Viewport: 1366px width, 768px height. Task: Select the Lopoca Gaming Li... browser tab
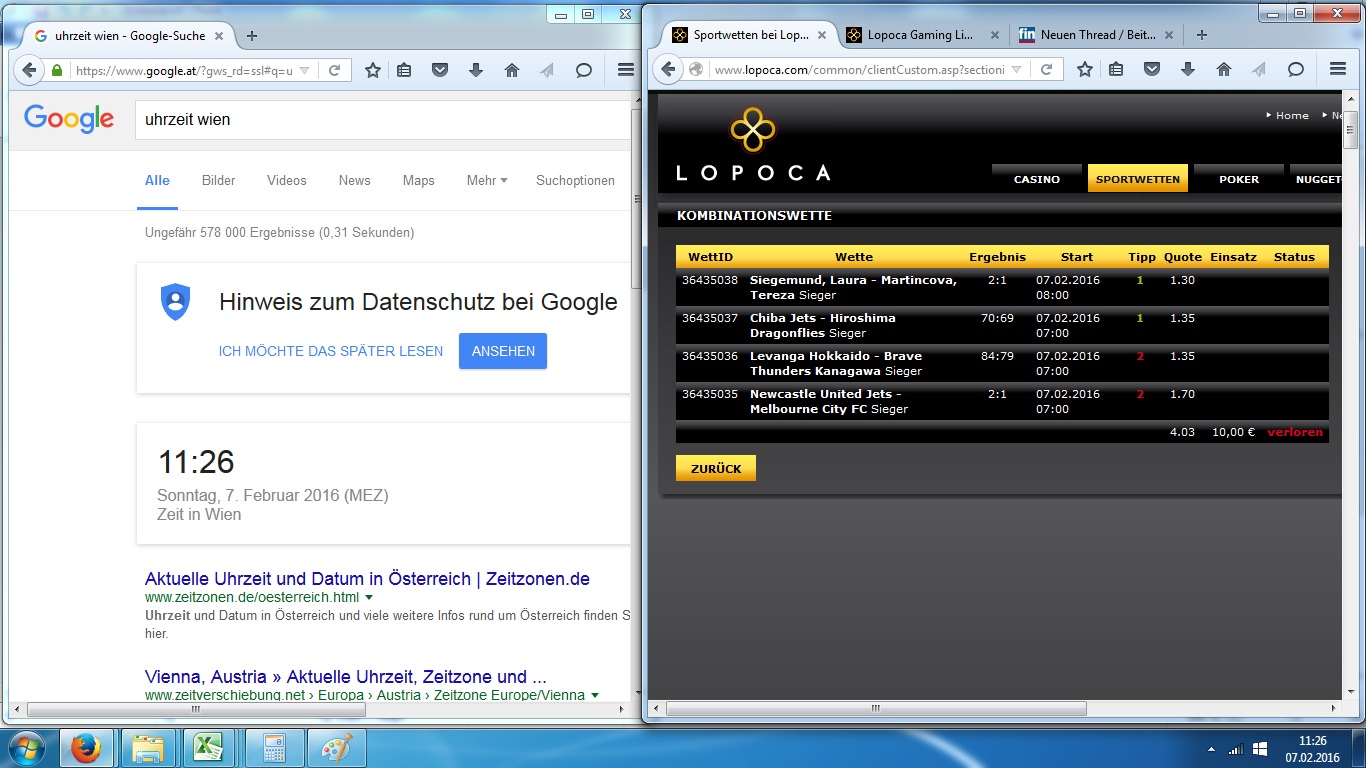921,35
